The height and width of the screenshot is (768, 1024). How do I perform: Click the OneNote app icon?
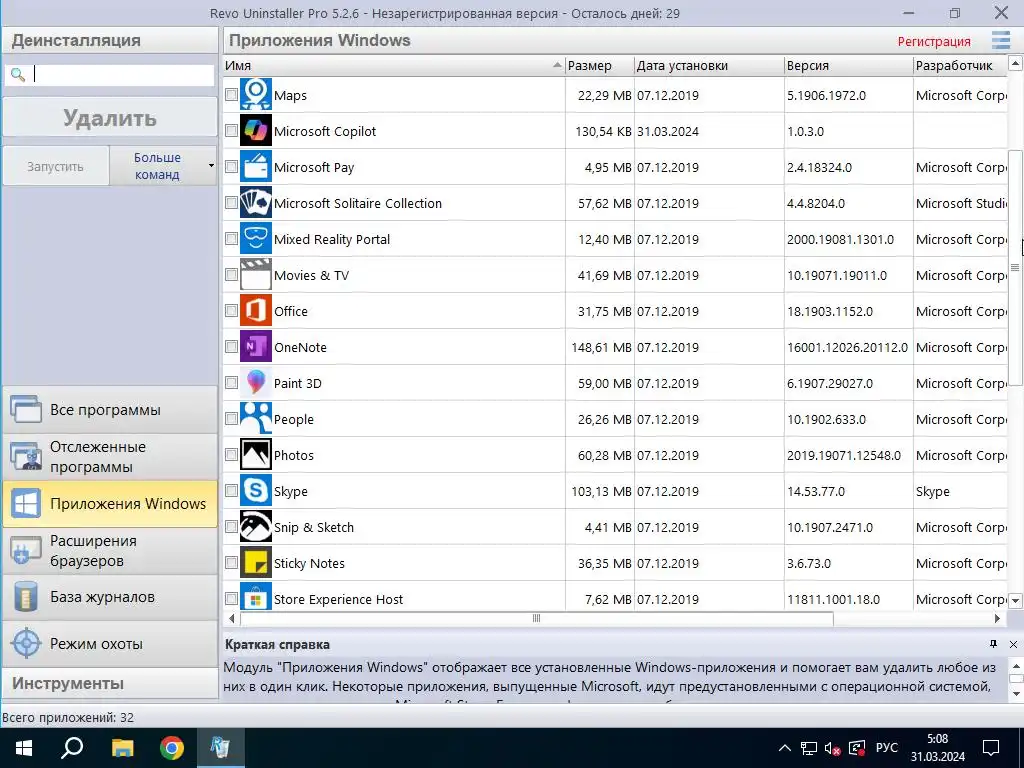[255, 347]
